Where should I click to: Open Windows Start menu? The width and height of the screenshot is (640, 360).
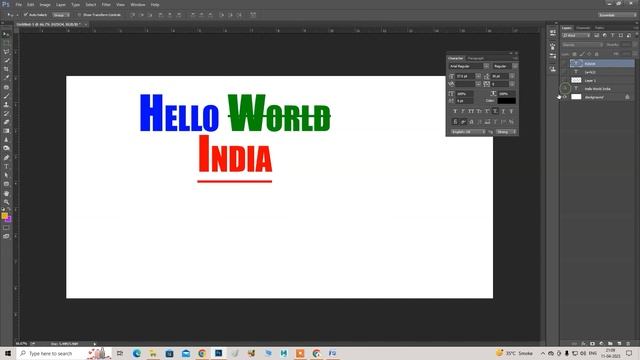pyautogui.click(x=8, y=353)
